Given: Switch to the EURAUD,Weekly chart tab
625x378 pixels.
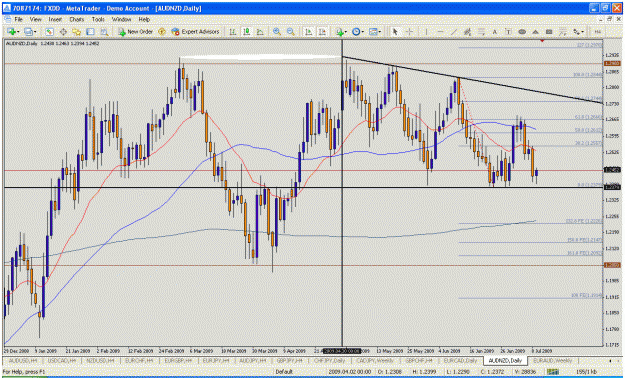Looking at the screenshot, I should click(552, 360).
